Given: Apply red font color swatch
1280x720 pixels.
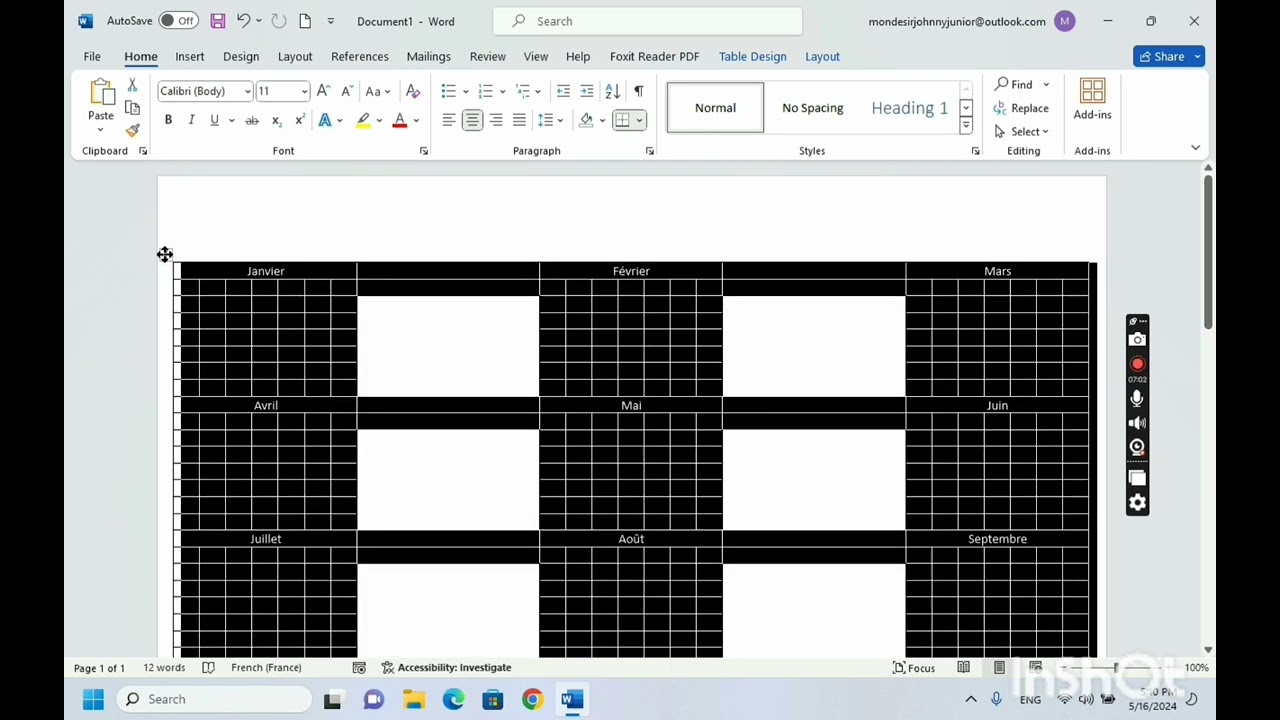Looking at the screenshot, I should click(x=399, y=120).
